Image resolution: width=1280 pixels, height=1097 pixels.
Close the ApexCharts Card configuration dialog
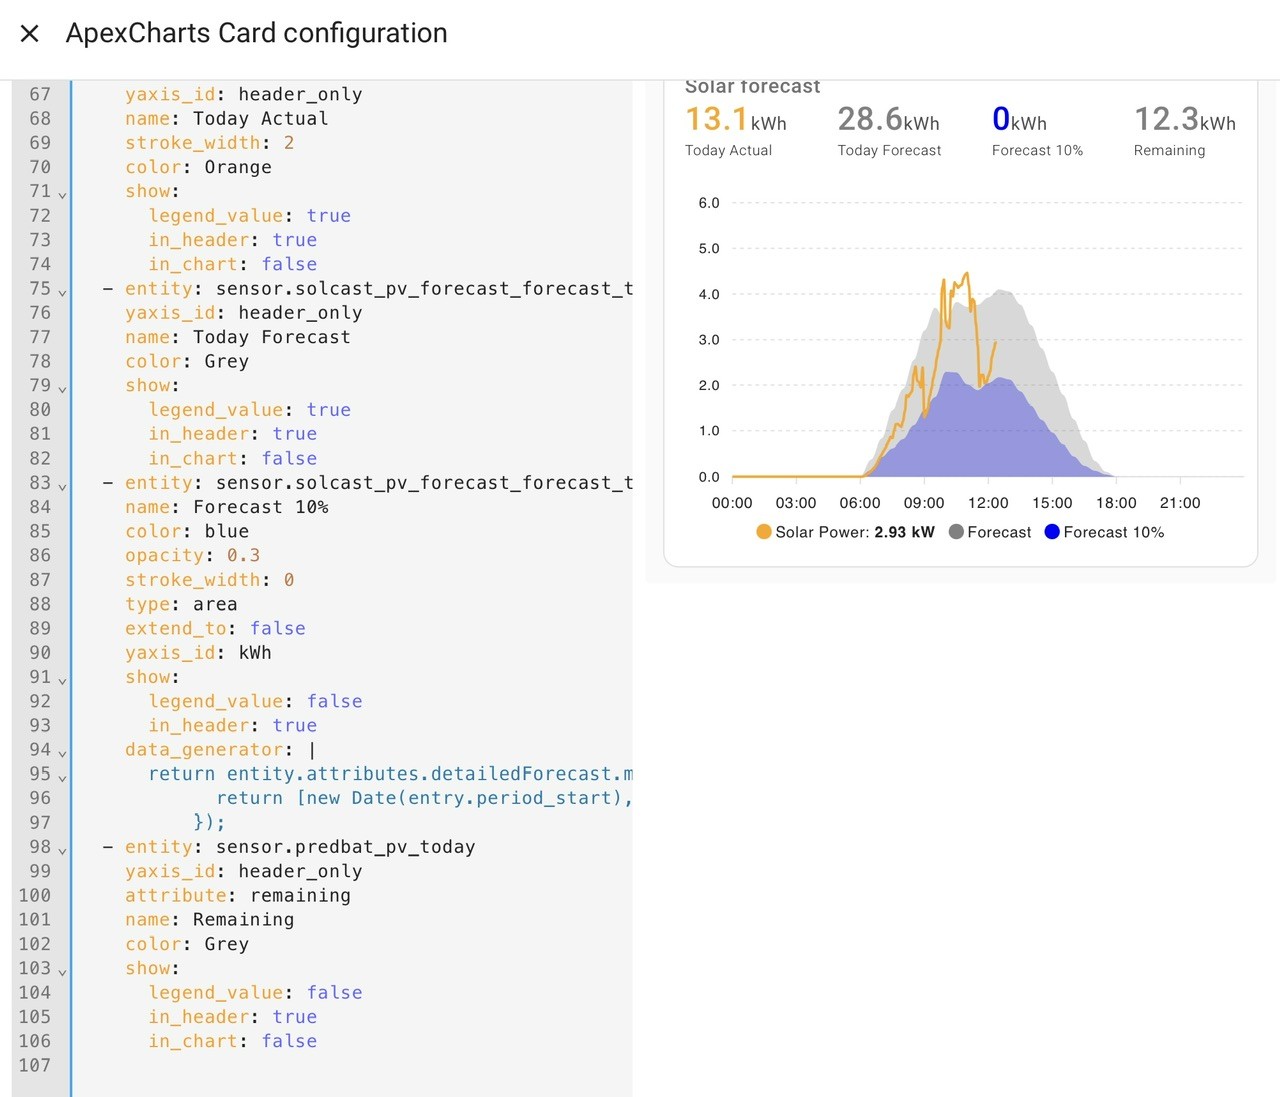(x=30, y=33)
